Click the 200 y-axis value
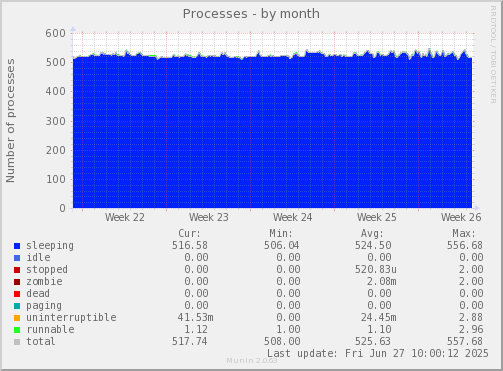503x371 pixels. pyautogui.click(x=56, y=150)
